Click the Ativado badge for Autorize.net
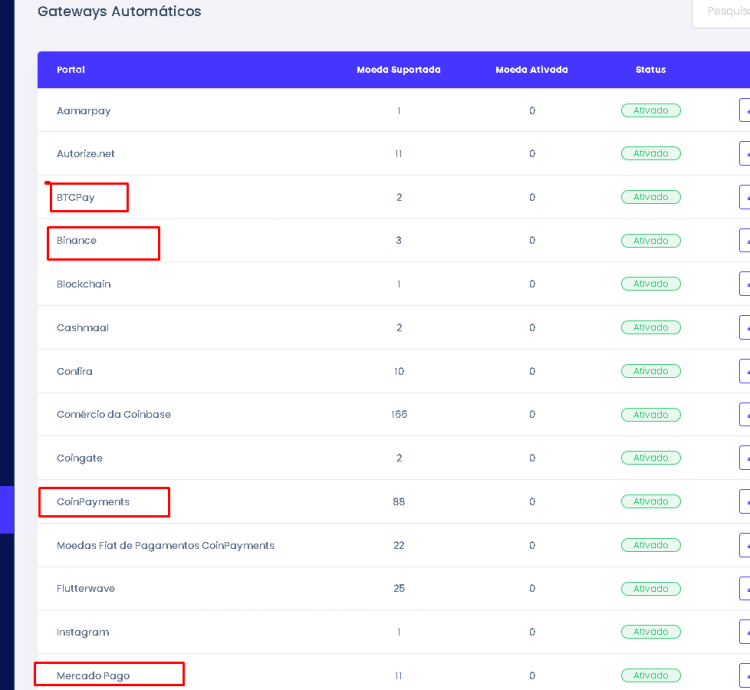The image size is (750, 690). pos(650,154)
